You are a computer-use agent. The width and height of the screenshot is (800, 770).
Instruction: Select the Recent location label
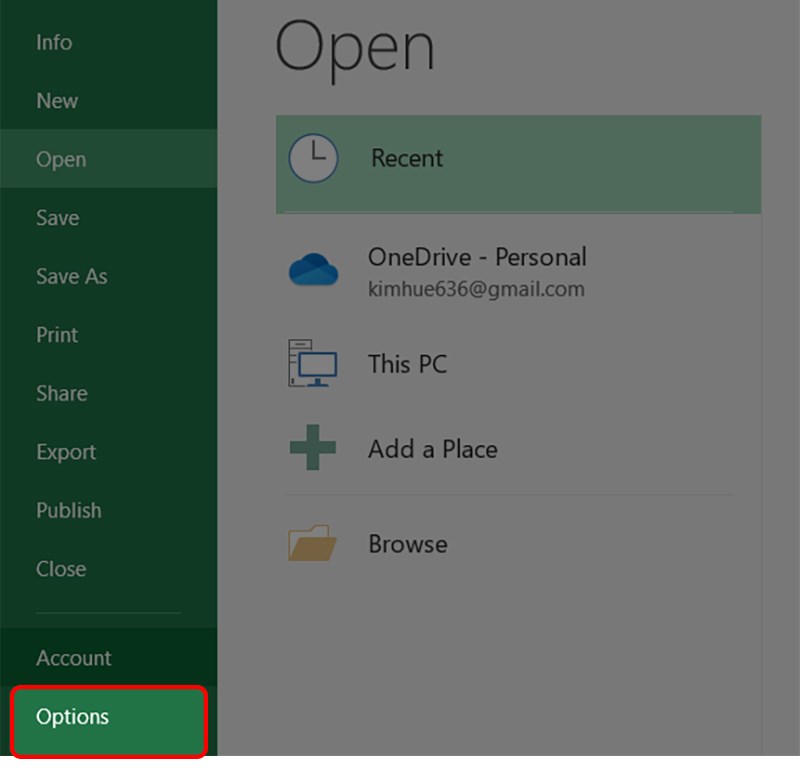coord(407,158)
